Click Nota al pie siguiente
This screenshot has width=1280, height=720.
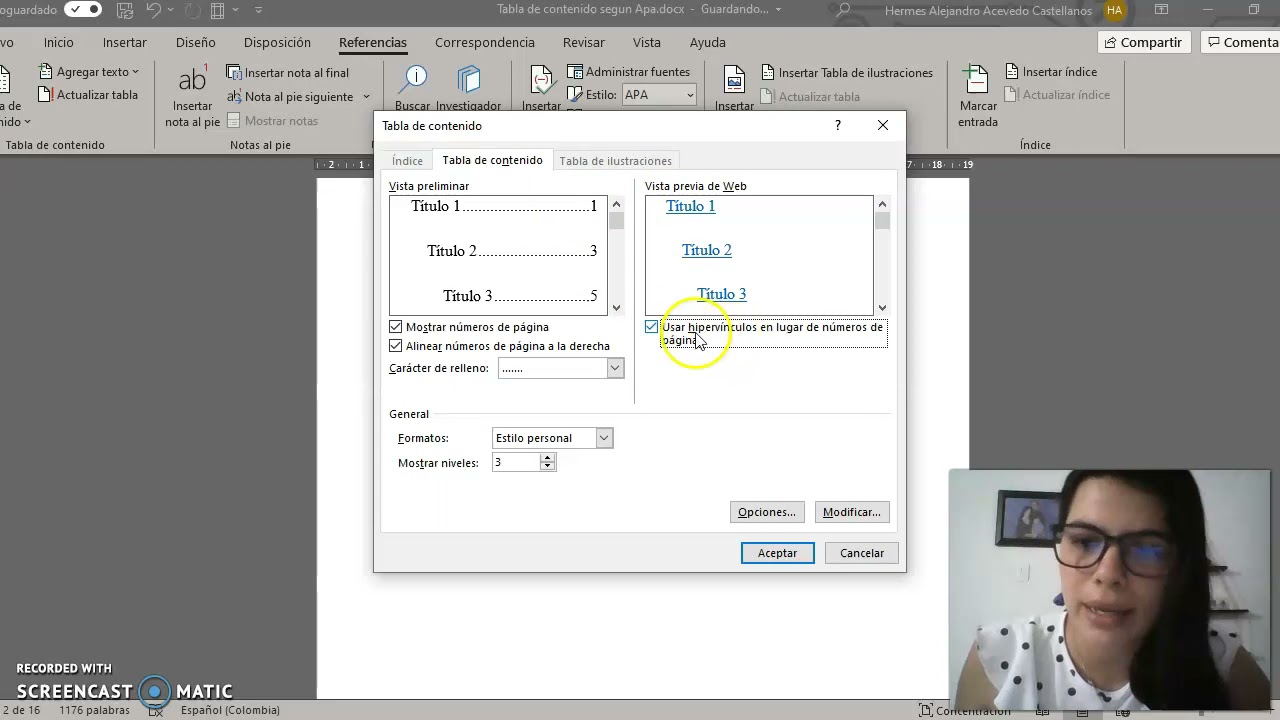(290, 97)
